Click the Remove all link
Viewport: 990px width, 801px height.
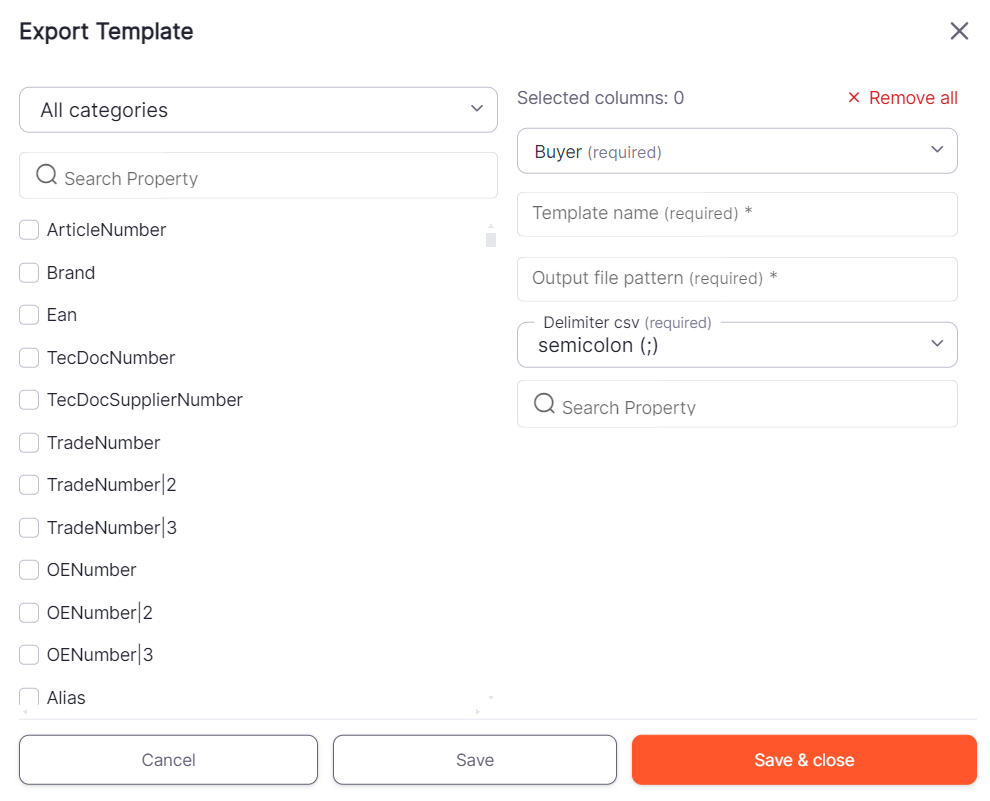[x=913, y=98]
